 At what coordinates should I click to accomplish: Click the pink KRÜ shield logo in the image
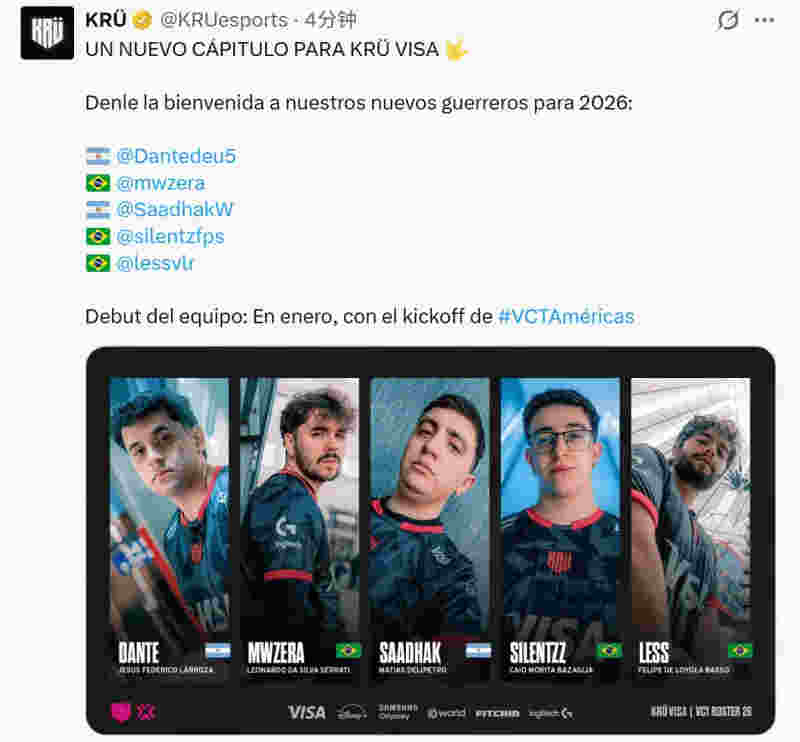[x=121, y=712]
